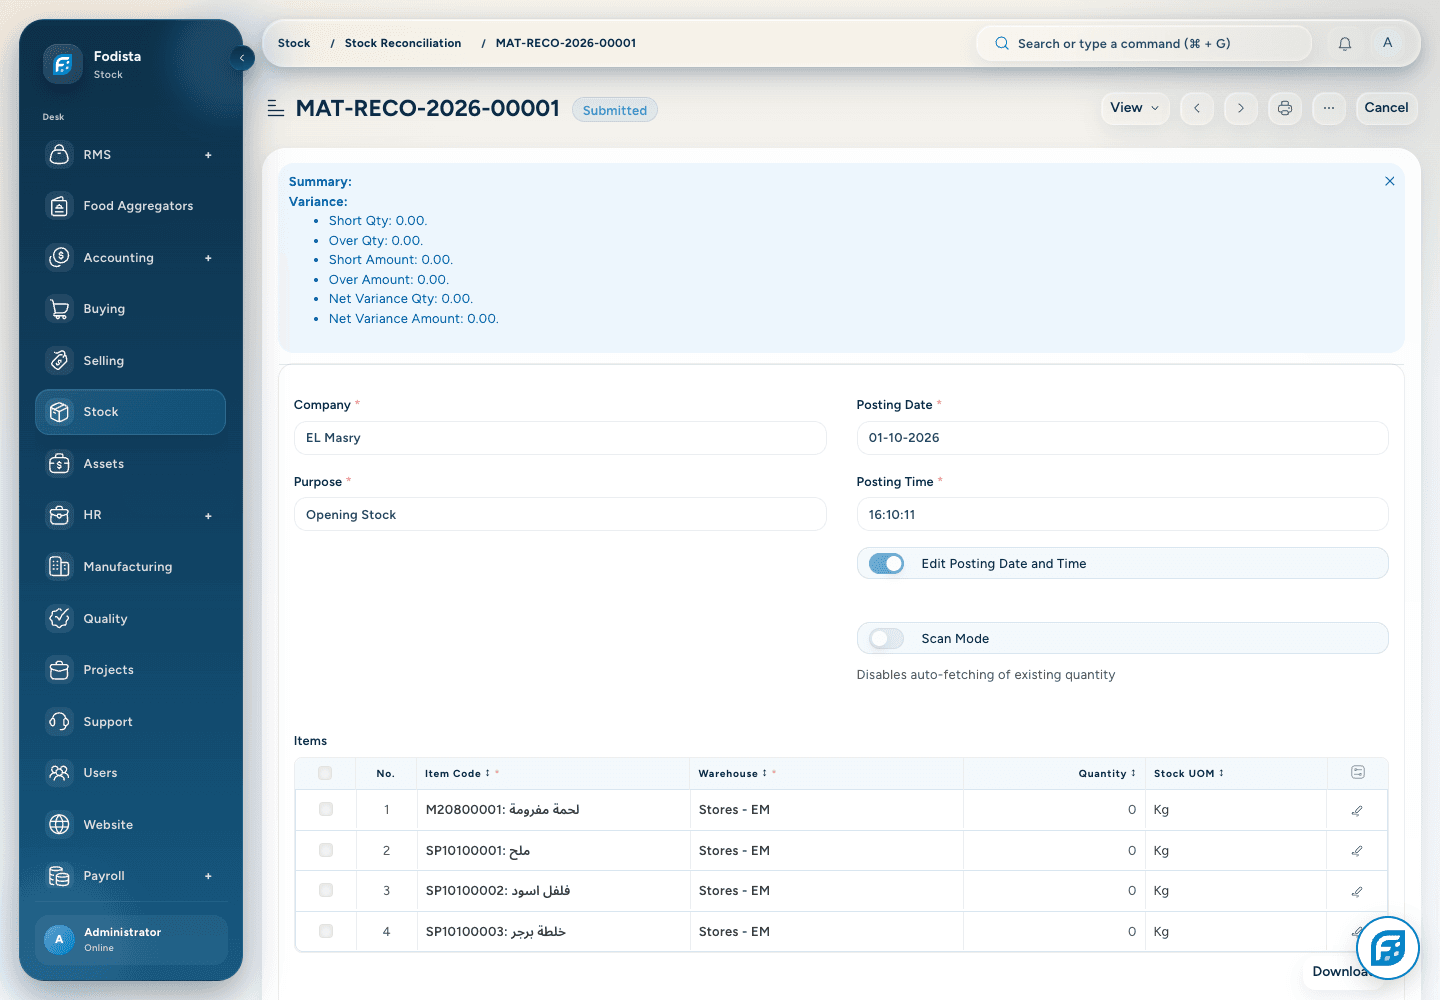Expand the RMS sidebar section
The height and width of the screenshot is (1000, 1440).
pyautogui.click(x=208, y=155)
